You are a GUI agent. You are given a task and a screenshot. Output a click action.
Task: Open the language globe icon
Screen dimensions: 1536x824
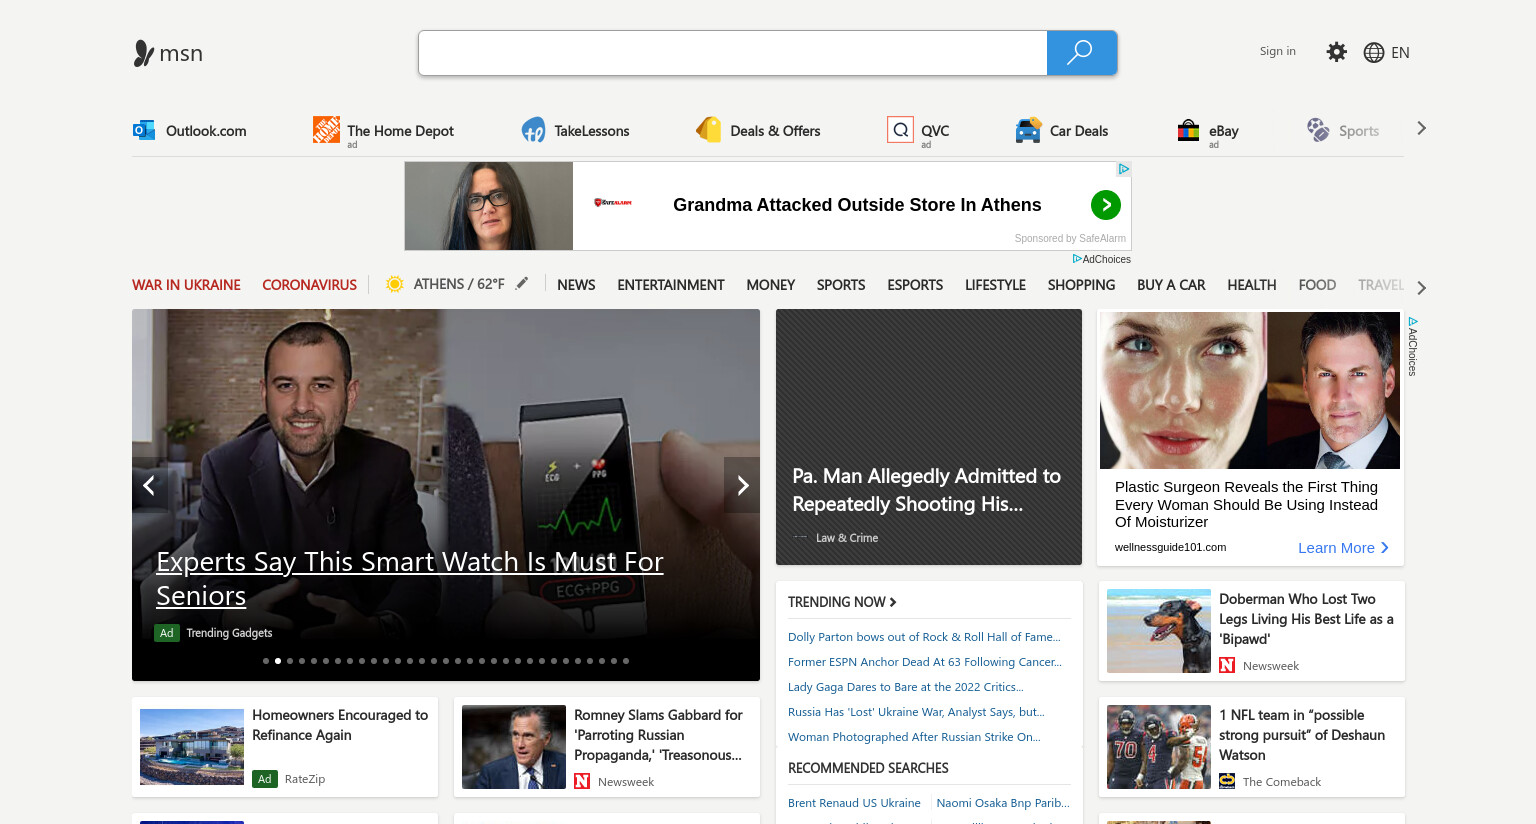pyautogui.click(x=1374, y=53)
